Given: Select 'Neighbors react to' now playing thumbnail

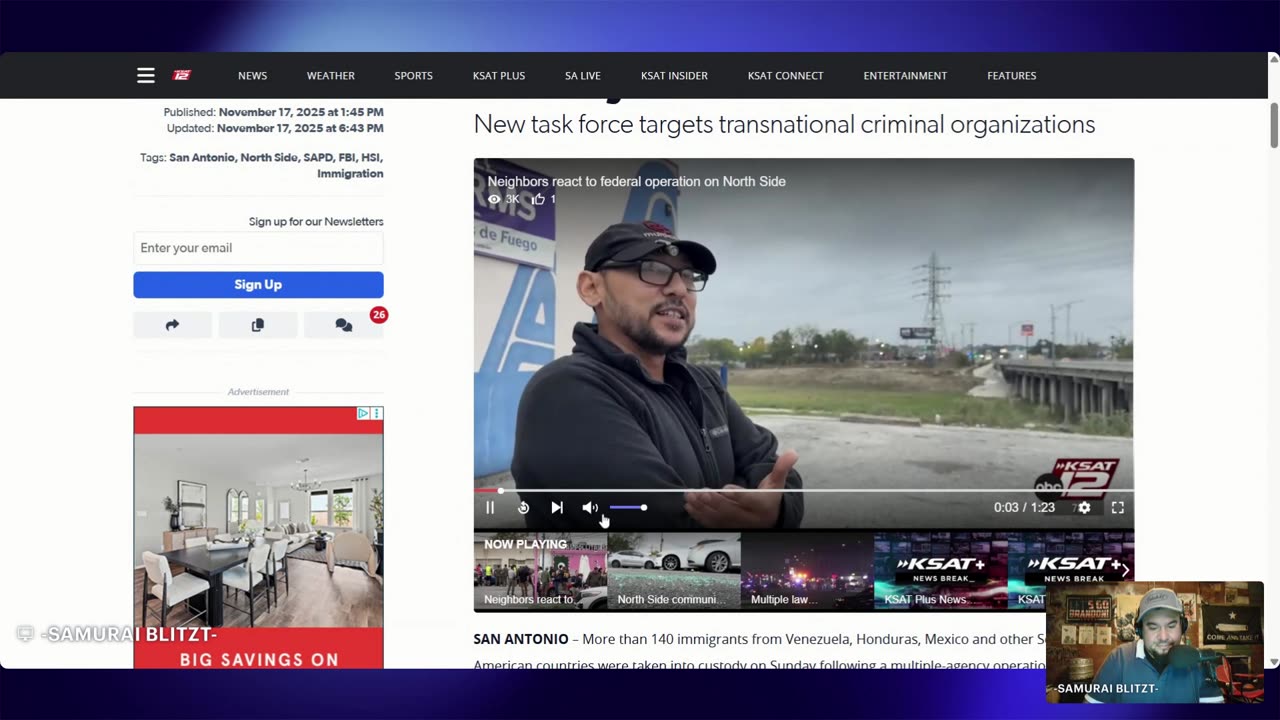Looking at the screenshot, I should coord(540,571).
